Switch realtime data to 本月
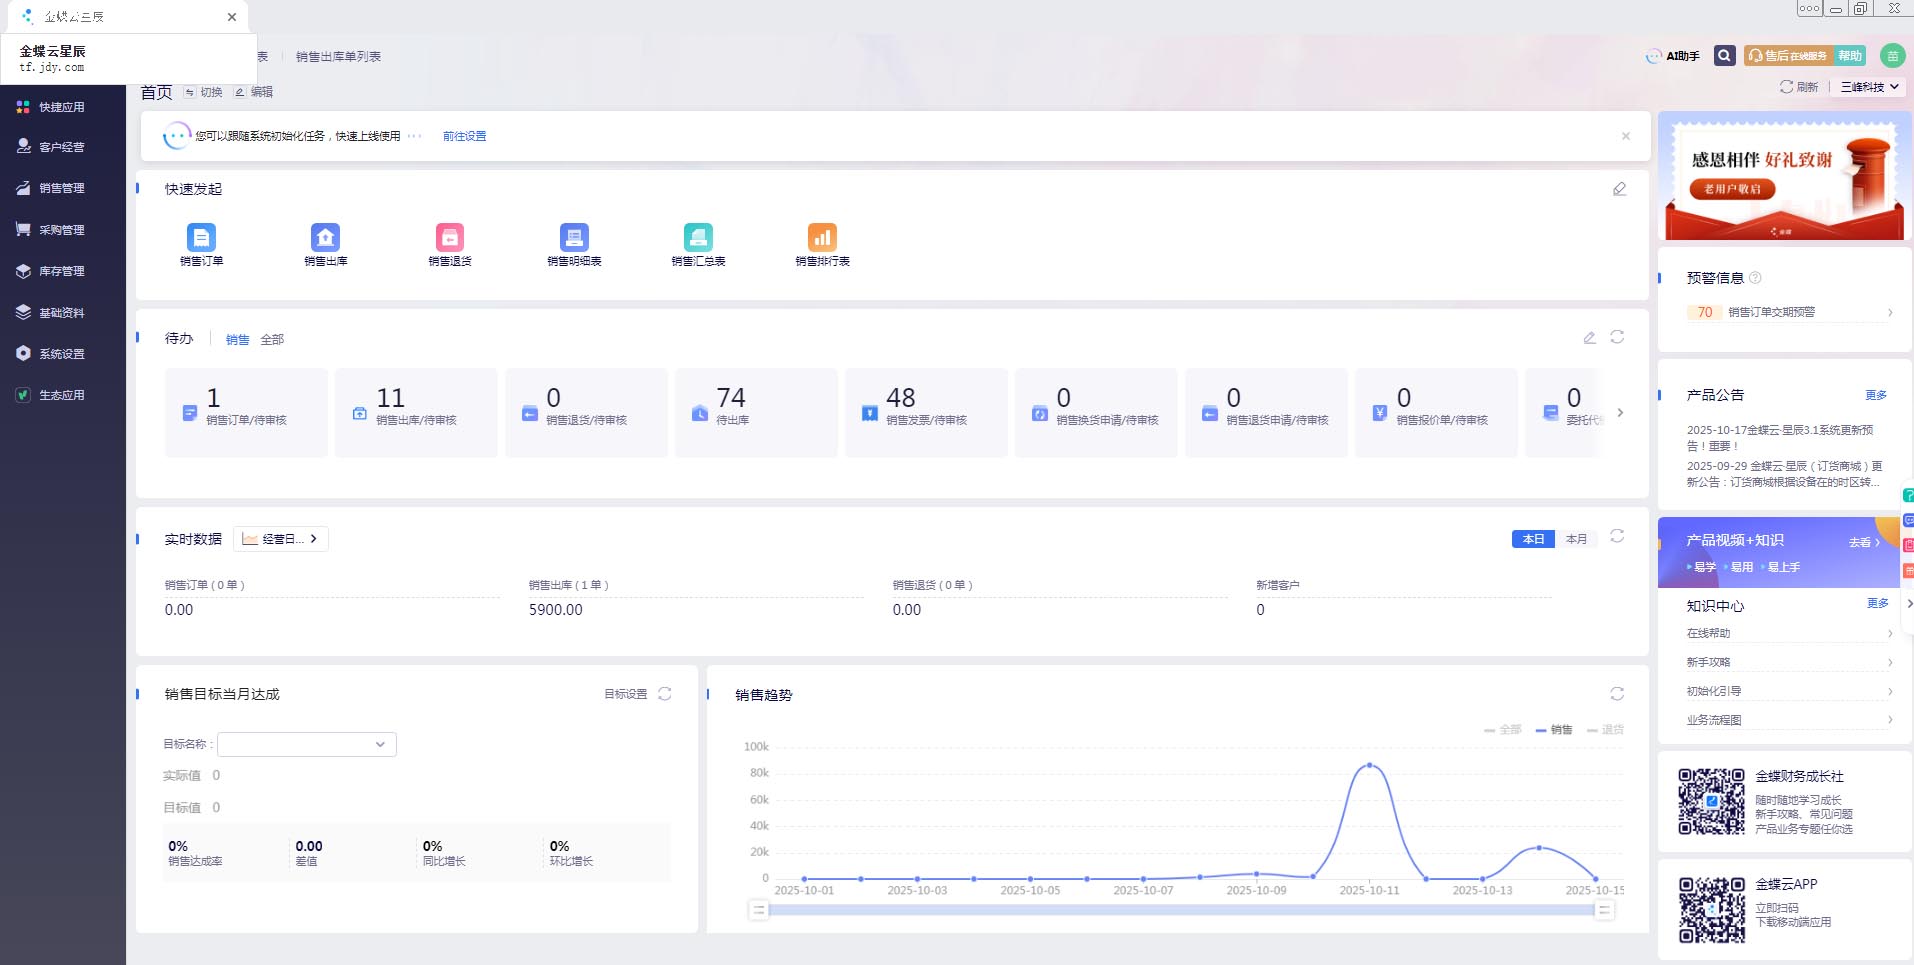 [1576, 539]
